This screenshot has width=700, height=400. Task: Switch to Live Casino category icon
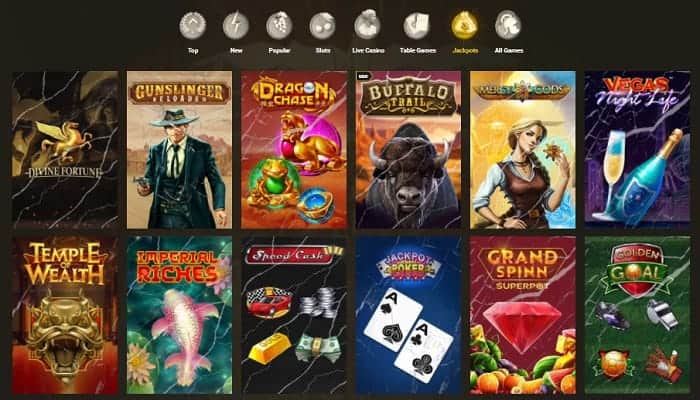[367, 25]
